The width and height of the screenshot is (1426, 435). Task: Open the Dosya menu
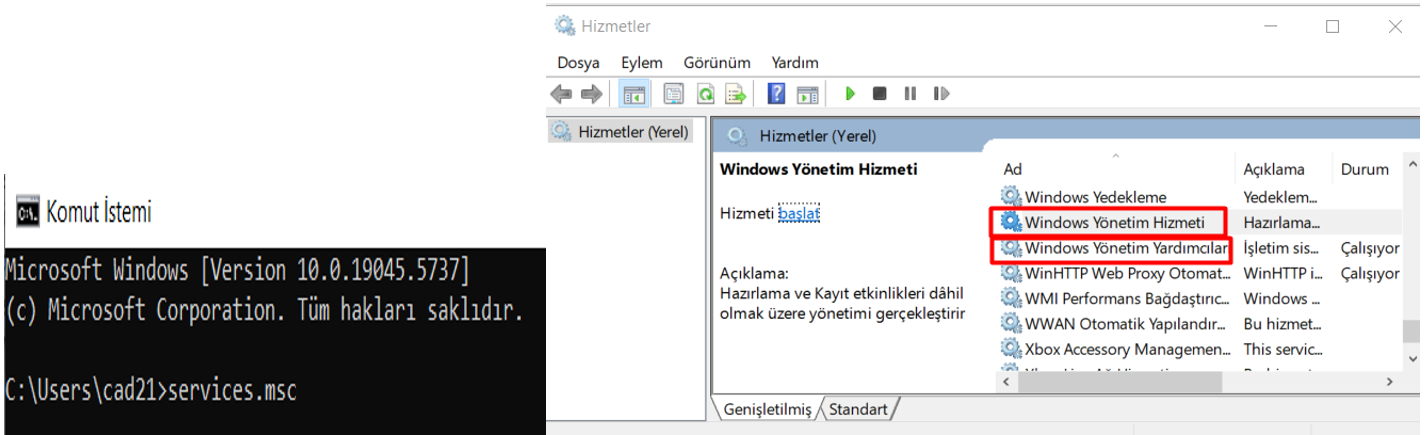(x=578, y=62)
